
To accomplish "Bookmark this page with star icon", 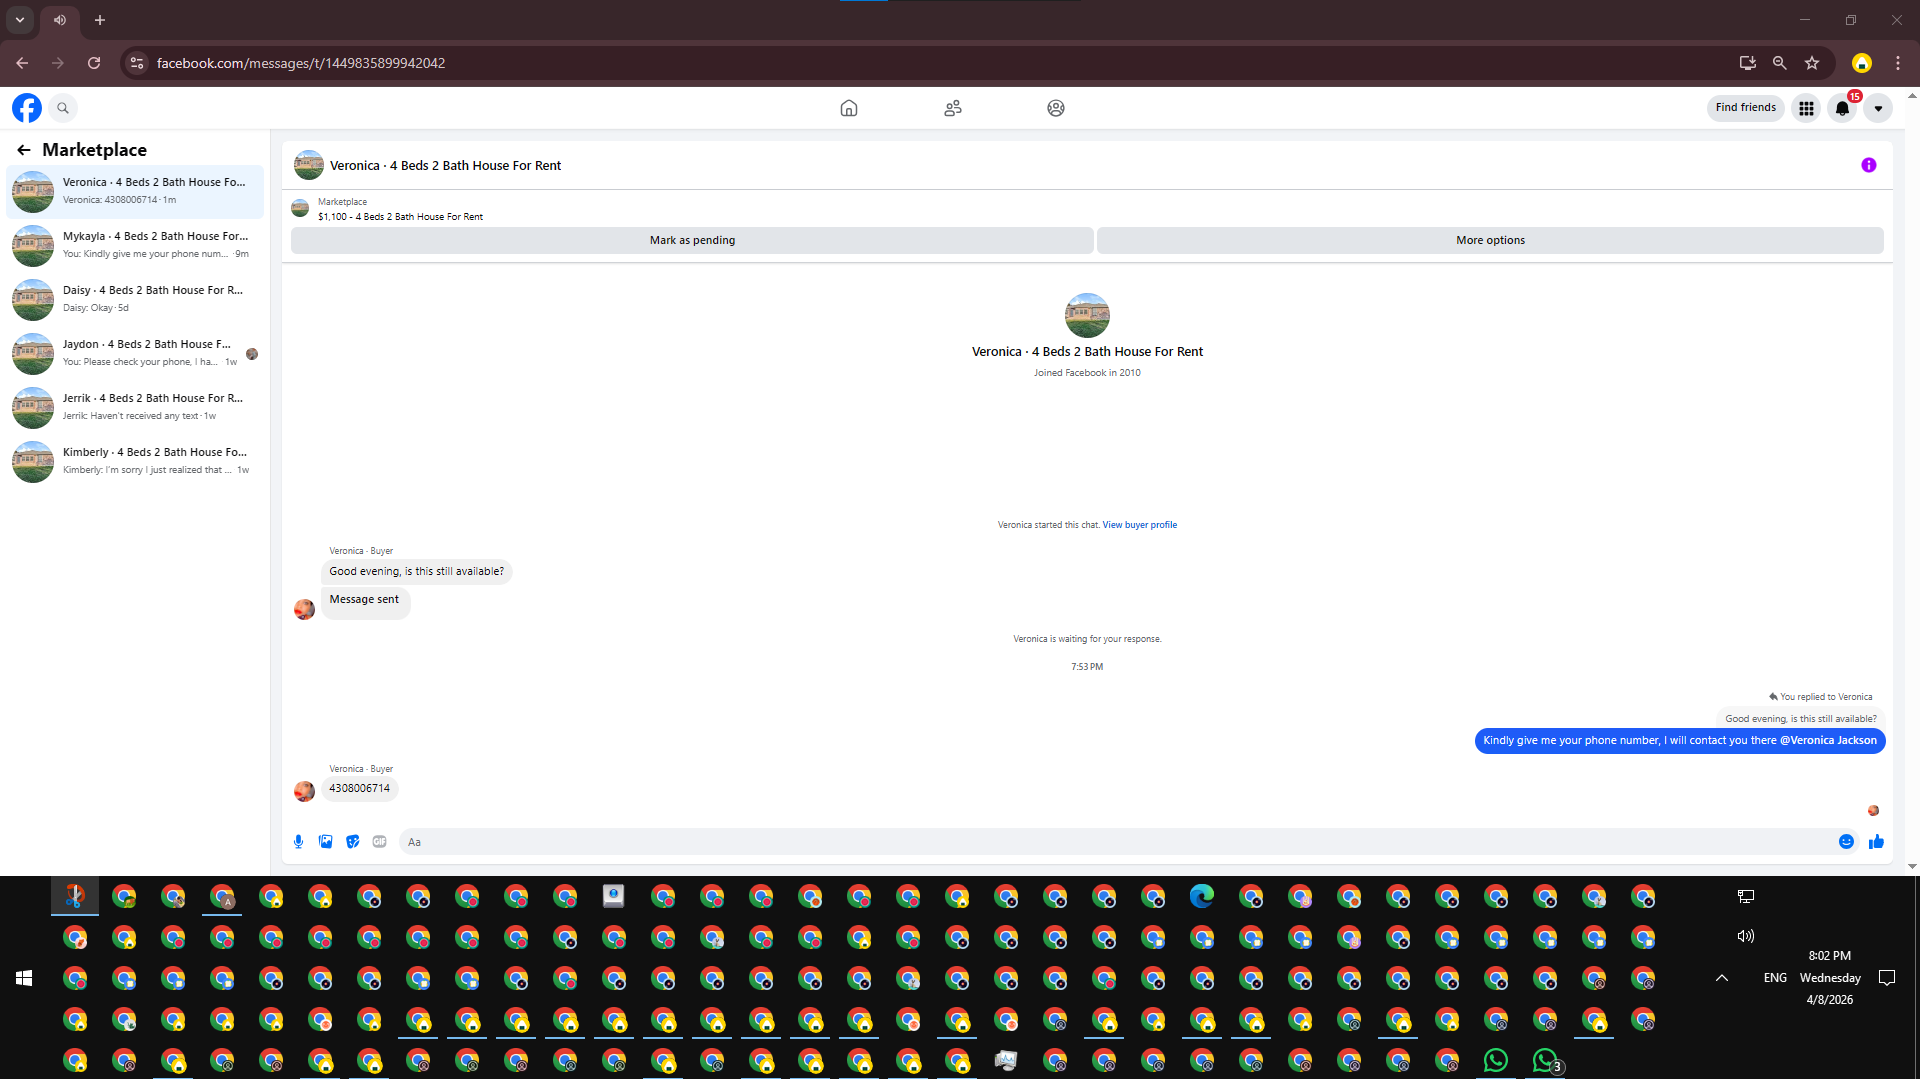I will click(1812, 63).
